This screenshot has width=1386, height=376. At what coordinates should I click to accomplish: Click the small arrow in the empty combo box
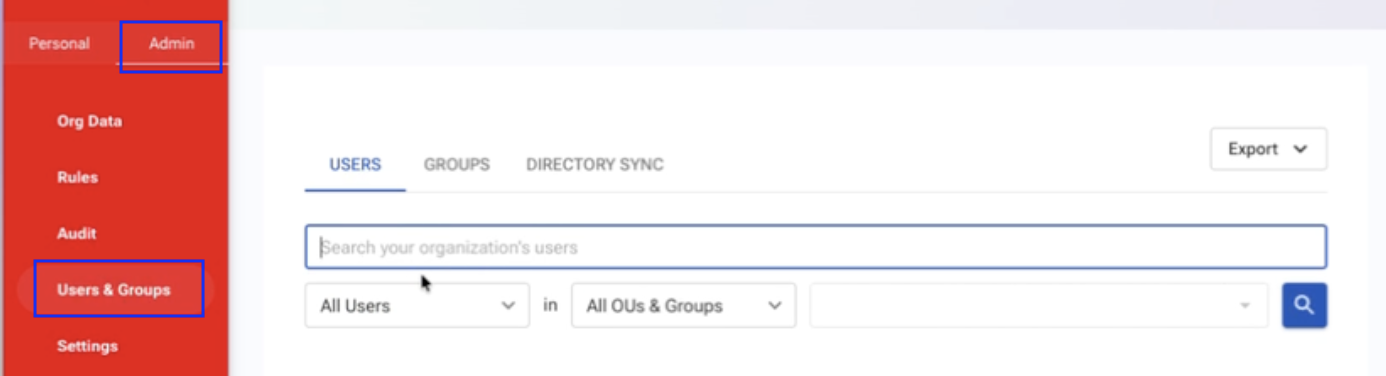click(1245, 306)
